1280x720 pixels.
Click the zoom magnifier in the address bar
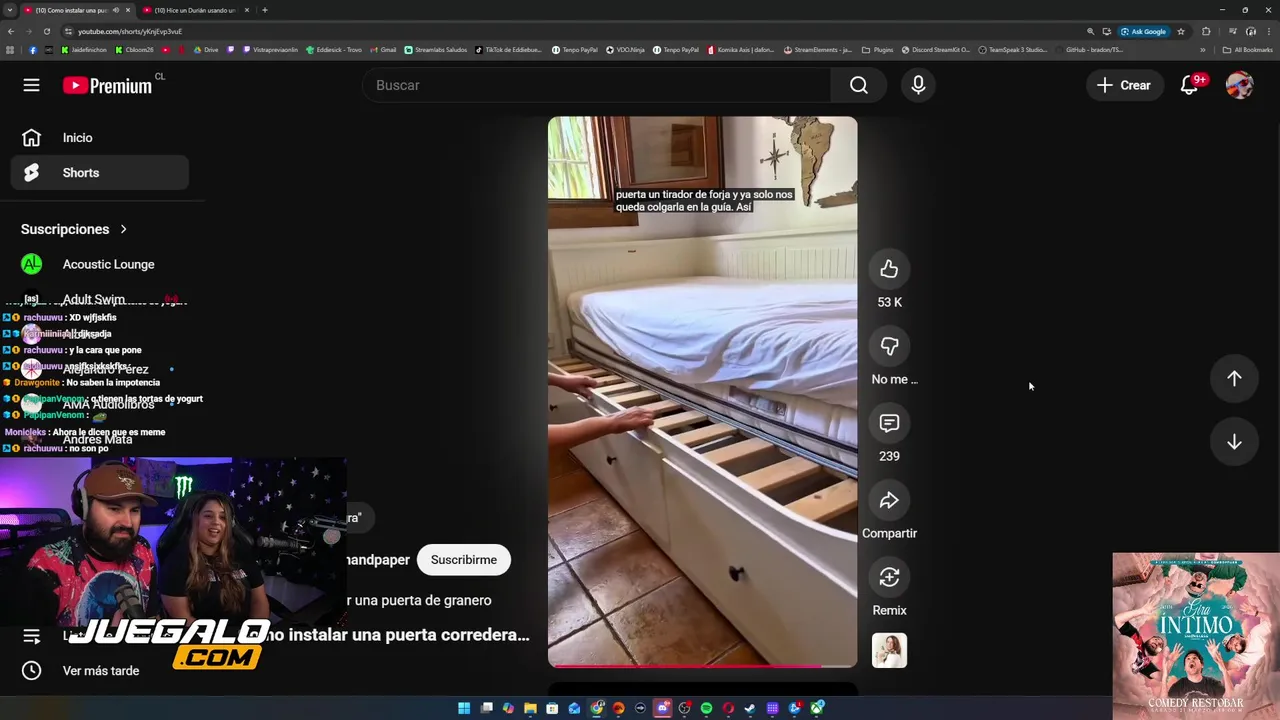pos(1091,31)
